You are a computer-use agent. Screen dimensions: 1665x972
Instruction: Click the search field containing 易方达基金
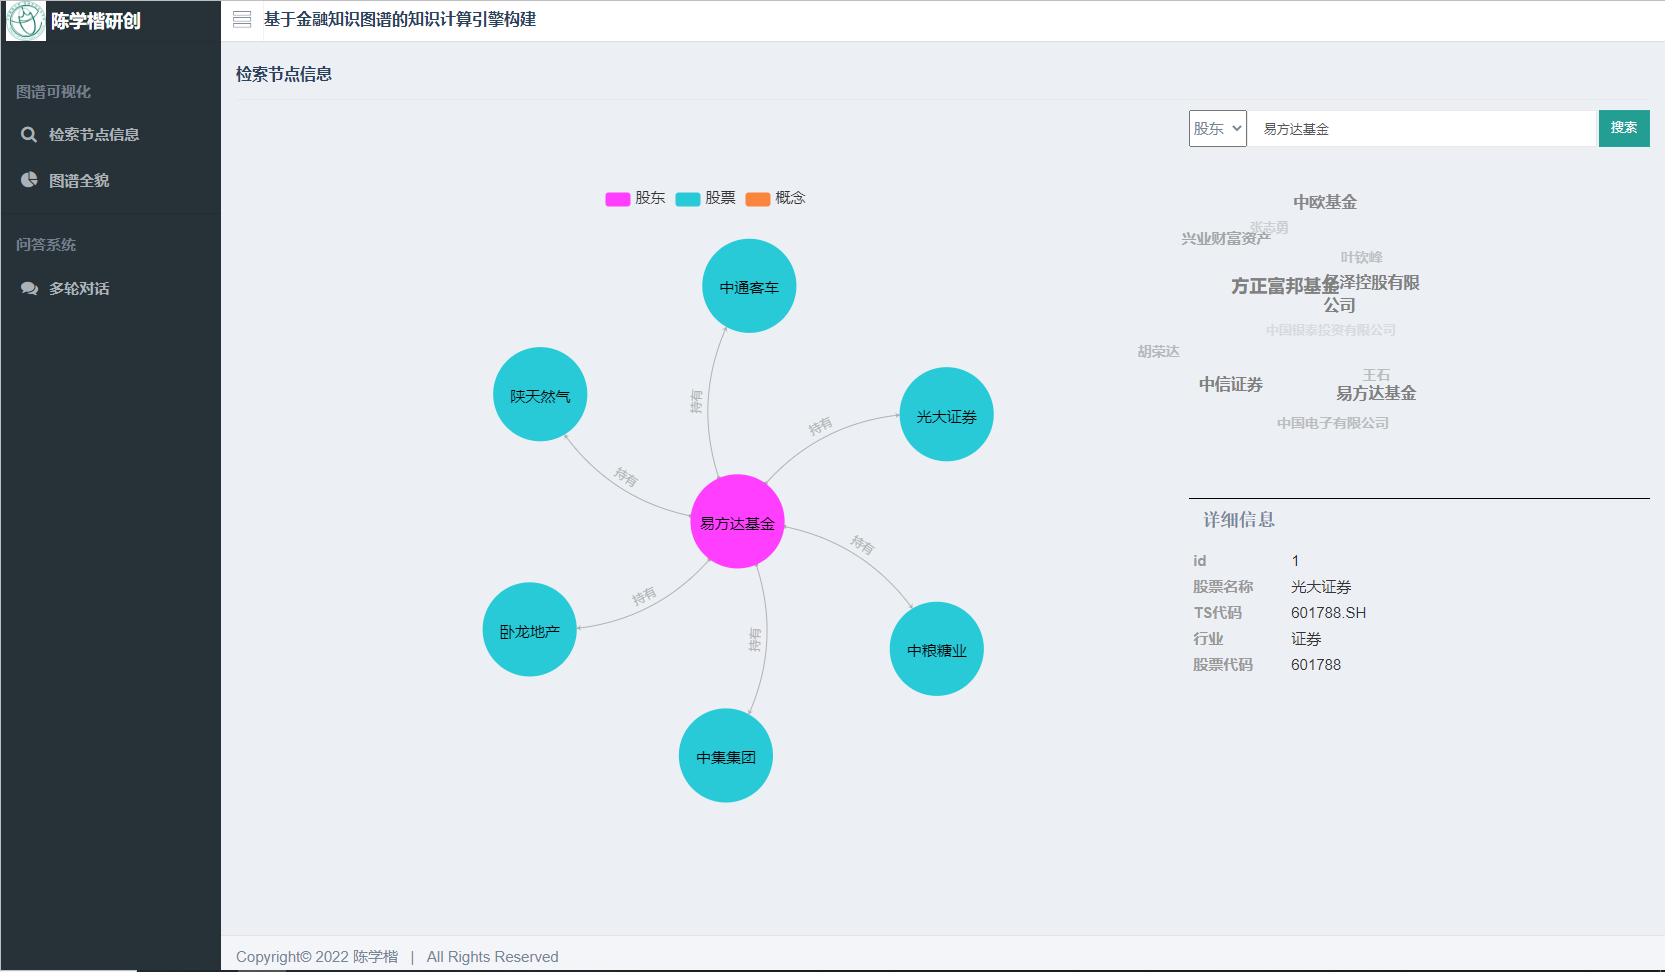[x=1422, y=128]
